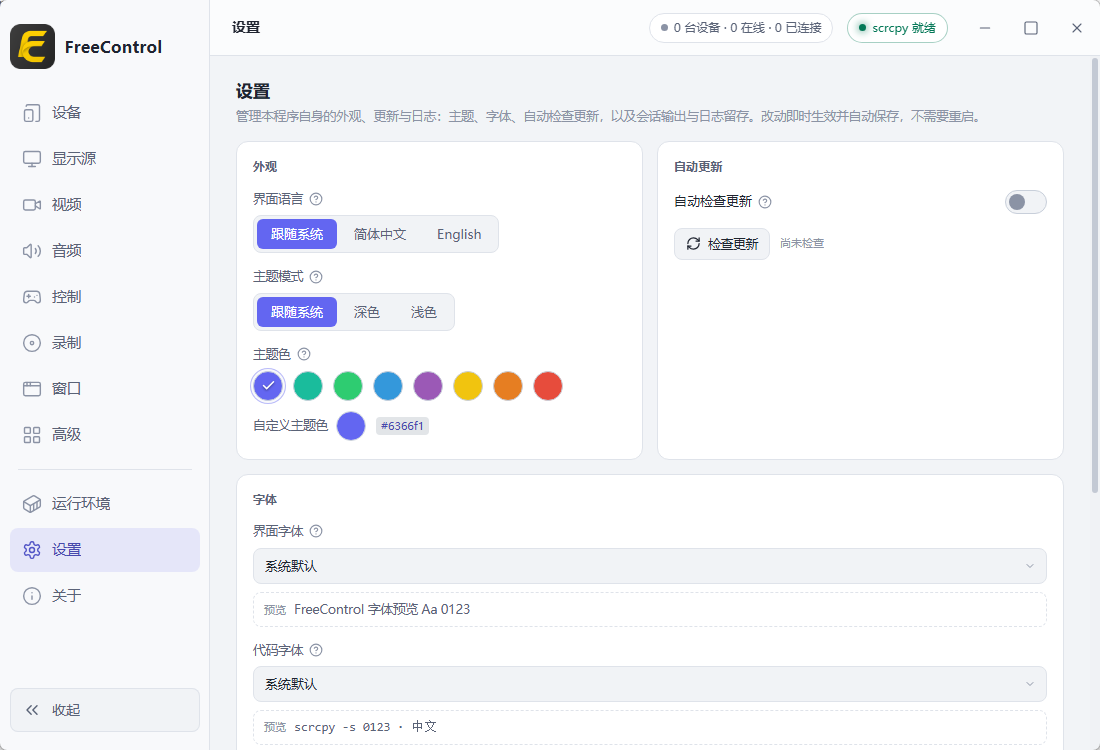Image resolution: width=1100 pixels, height=750 pixels.
Task: Click the 控制 gamepad icon
Action: [32, 297]
